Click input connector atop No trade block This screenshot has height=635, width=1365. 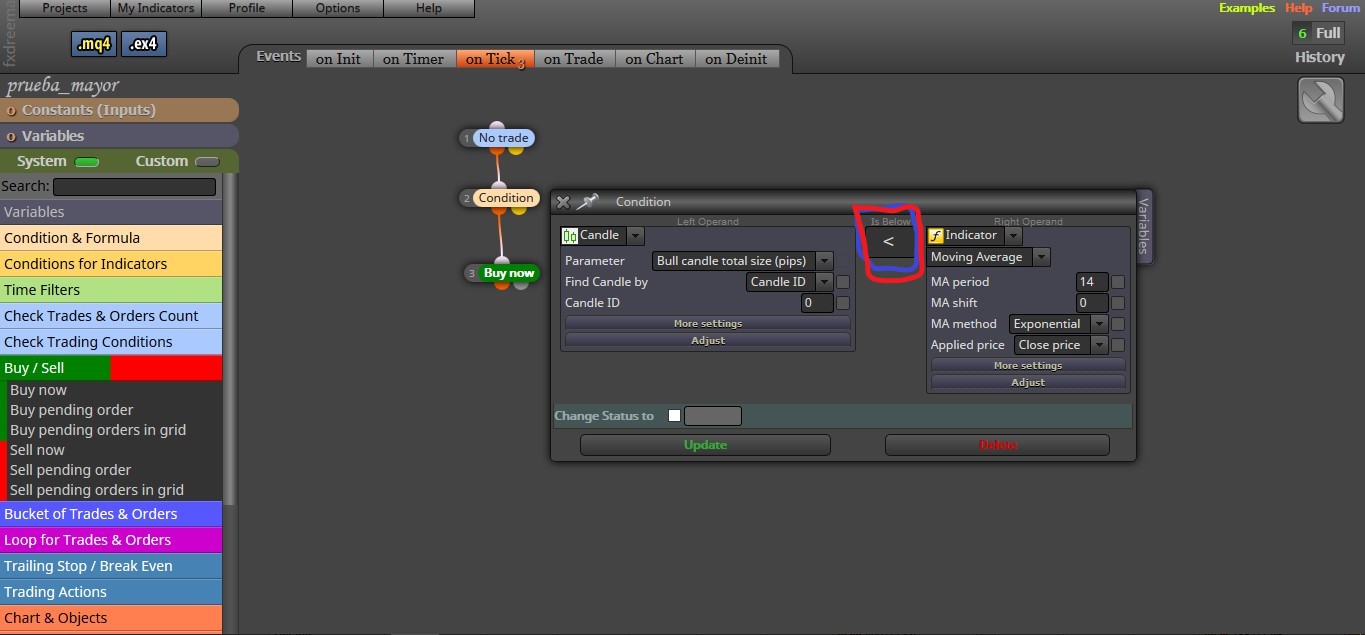coord(497,127)
